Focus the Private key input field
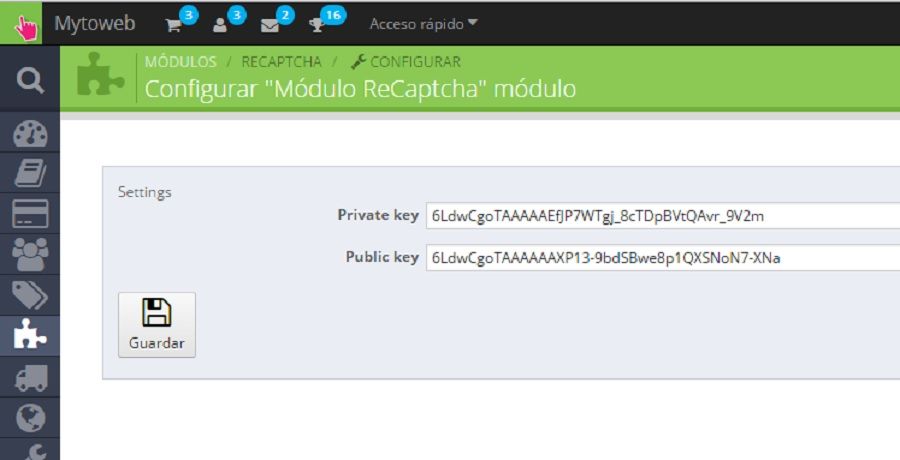Image resolution: width=900 pixels, height=460 pixels. tap(663, 216)
